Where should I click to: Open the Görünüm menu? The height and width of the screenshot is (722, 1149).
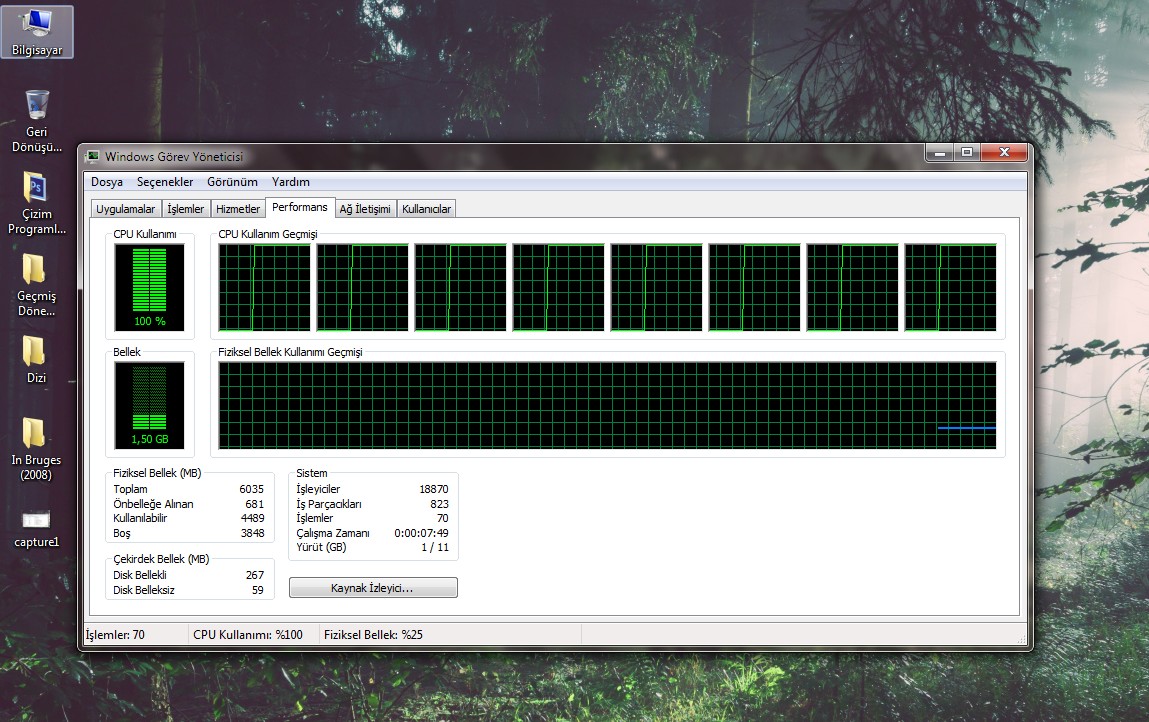pyautogui.click(x=232, y=182)
